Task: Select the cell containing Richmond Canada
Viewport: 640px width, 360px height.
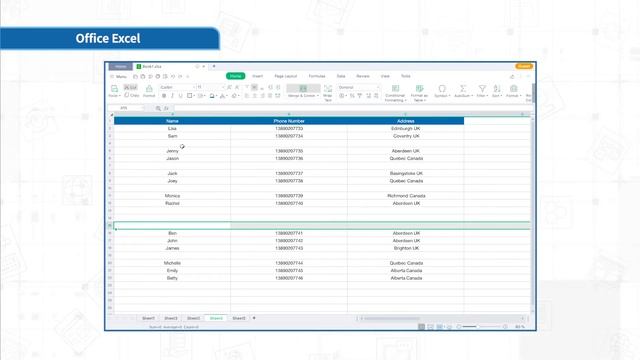Action: coord(406,196)
